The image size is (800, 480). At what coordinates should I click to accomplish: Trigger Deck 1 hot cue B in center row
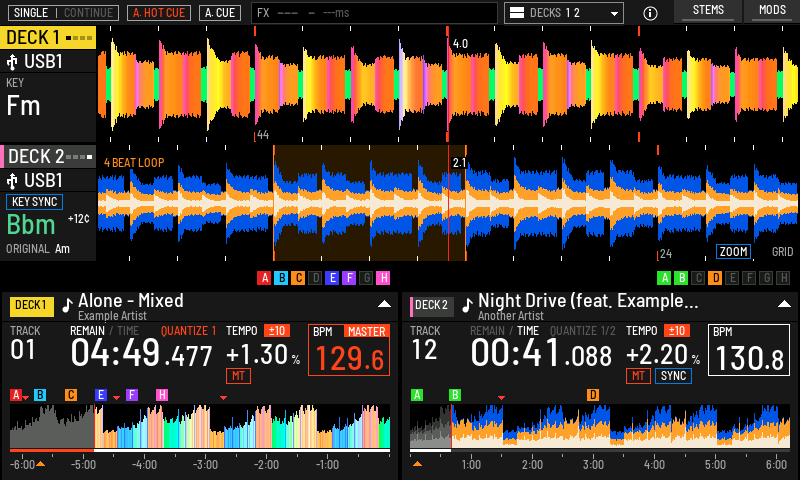click(x=281, y=278)
